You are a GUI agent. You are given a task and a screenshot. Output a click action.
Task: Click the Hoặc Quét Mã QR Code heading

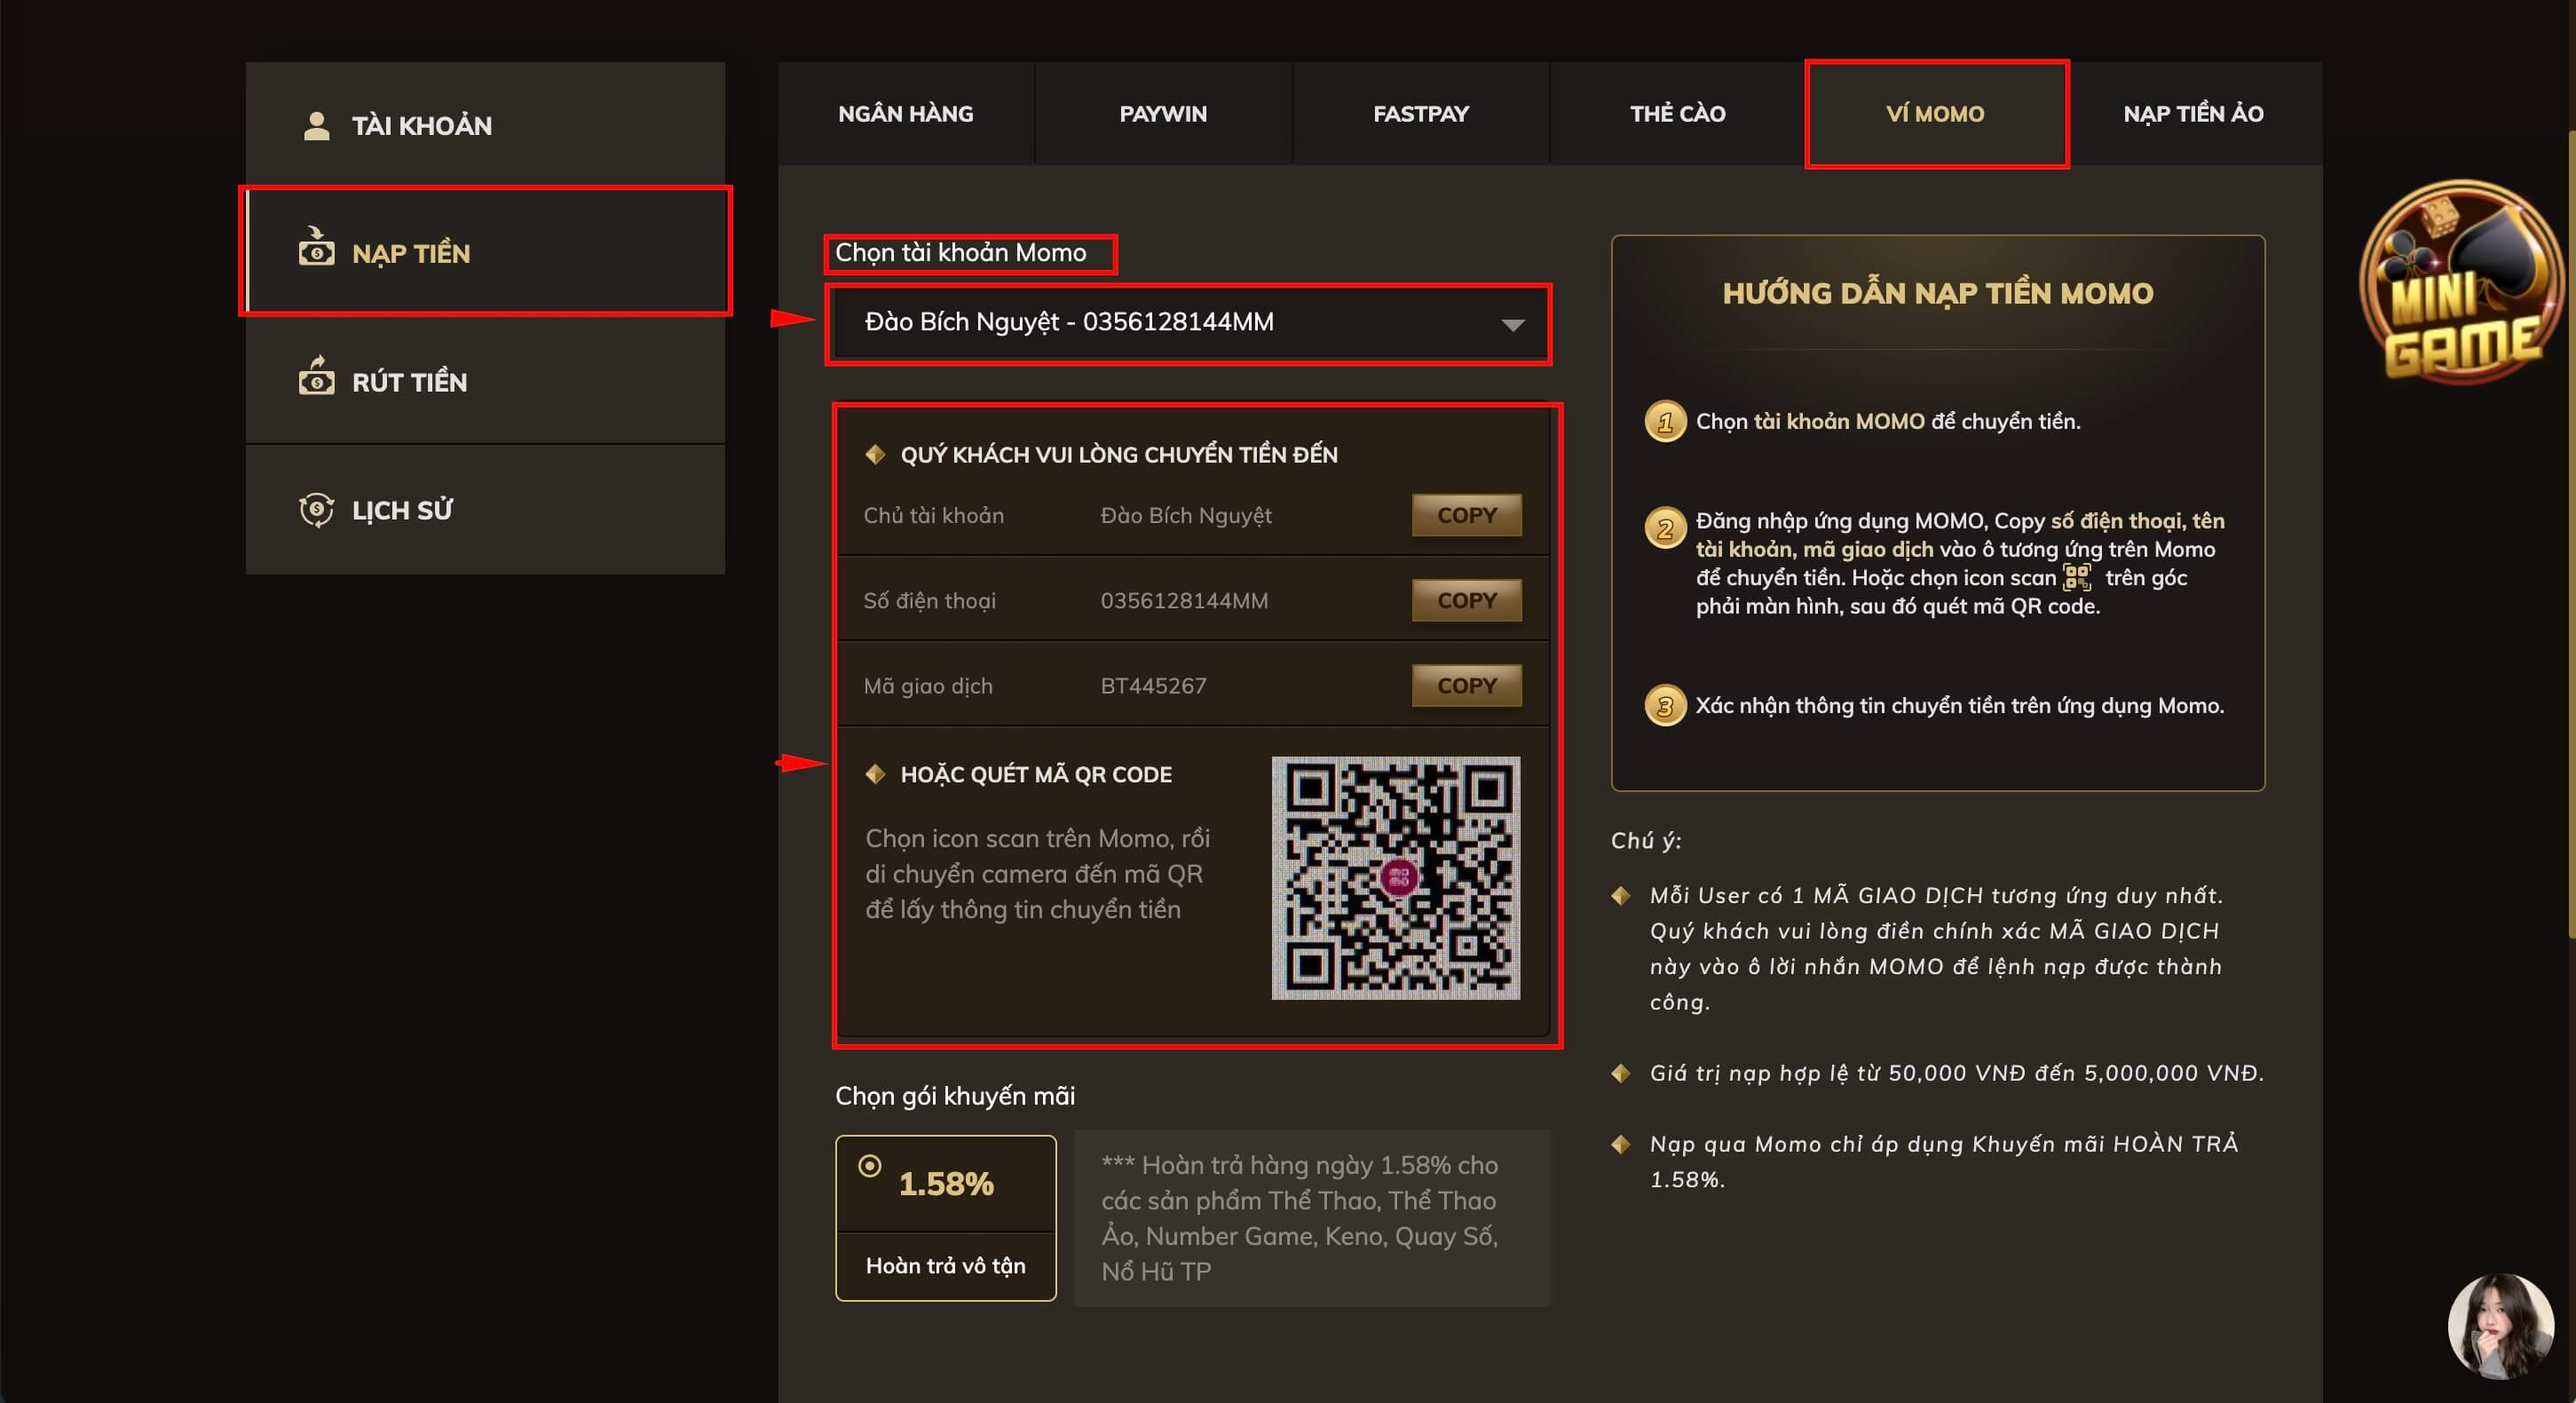1036,774
